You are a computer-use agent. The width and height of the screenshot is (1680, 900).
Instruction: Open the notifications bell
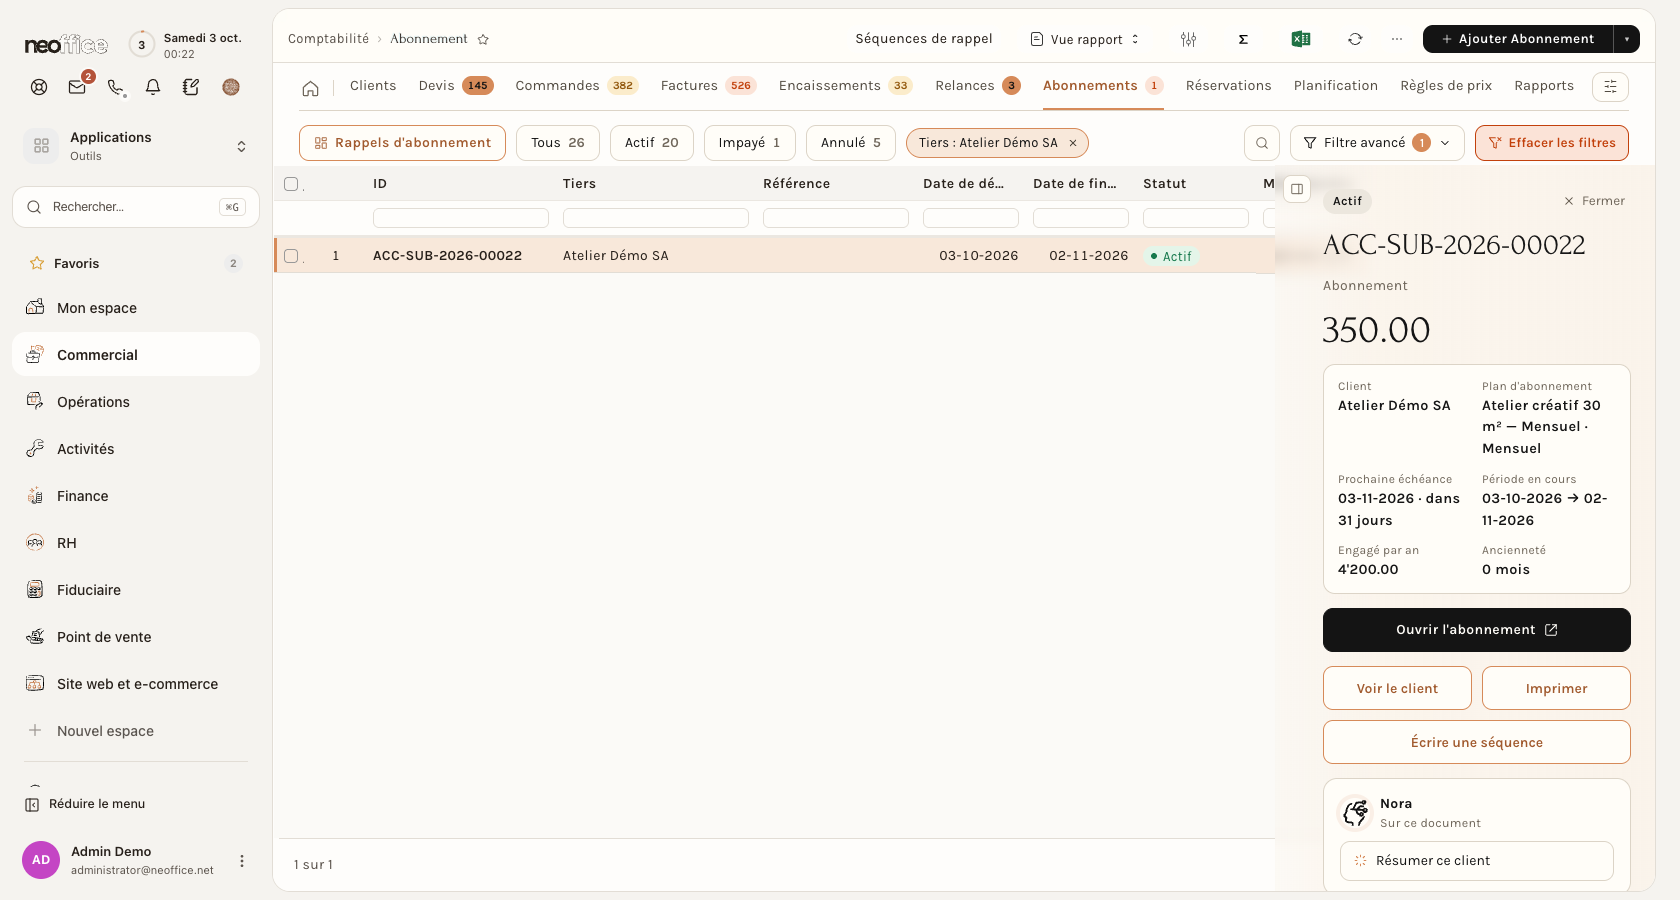click(x=153, y=87)
